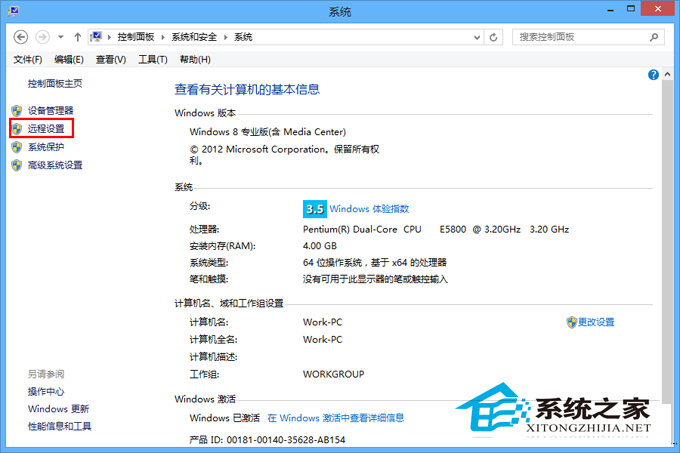The height and width of the screenshot is (453, 680).
Task: Open the 文件(F) menu
Action: [27, 59]
